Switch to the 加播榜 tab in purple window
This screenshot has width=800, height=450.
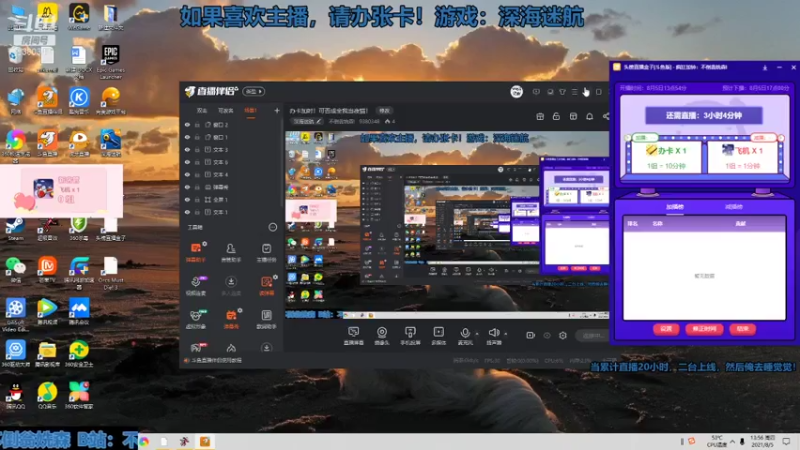coord(674,207)
